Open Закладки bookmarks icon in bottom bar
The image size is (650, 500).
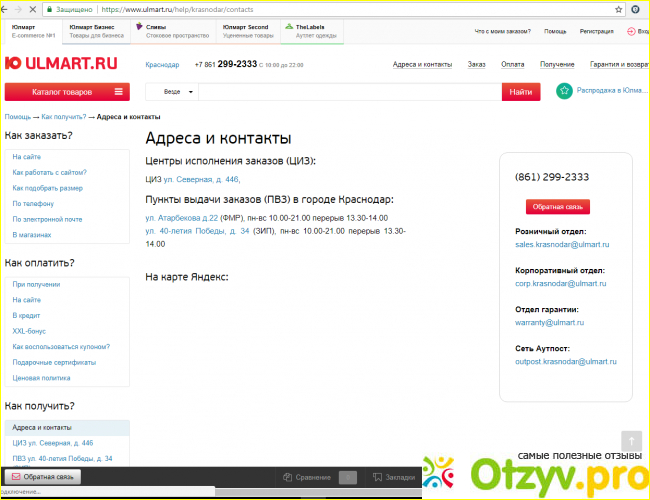click(x=377, y=477)
